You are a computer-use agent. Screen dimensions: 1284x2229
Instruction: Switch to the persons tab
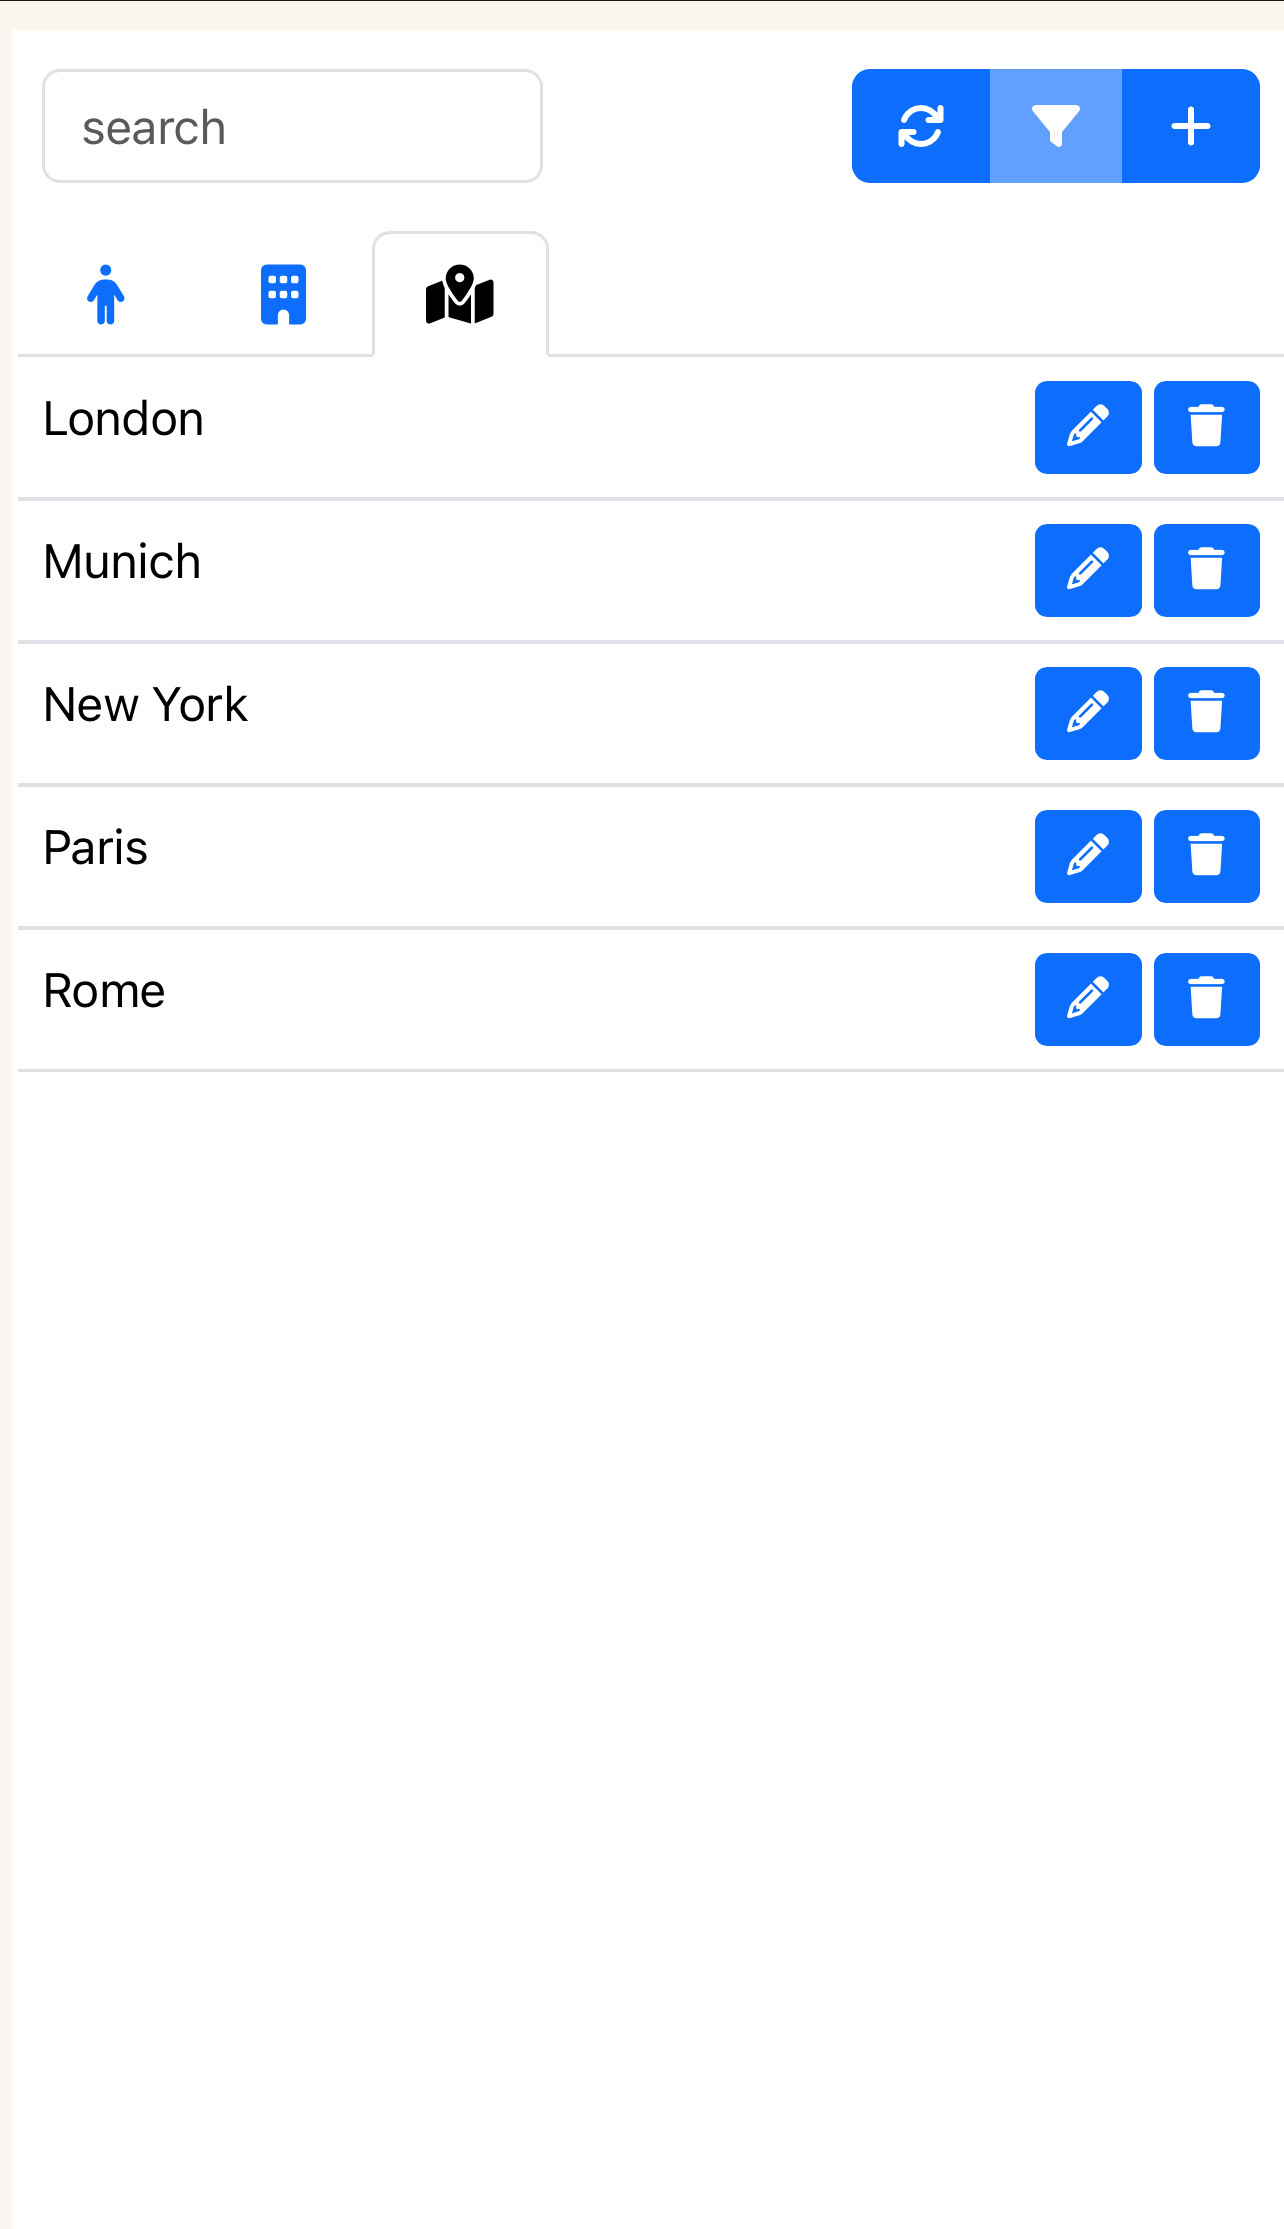(x=106, y=294)
